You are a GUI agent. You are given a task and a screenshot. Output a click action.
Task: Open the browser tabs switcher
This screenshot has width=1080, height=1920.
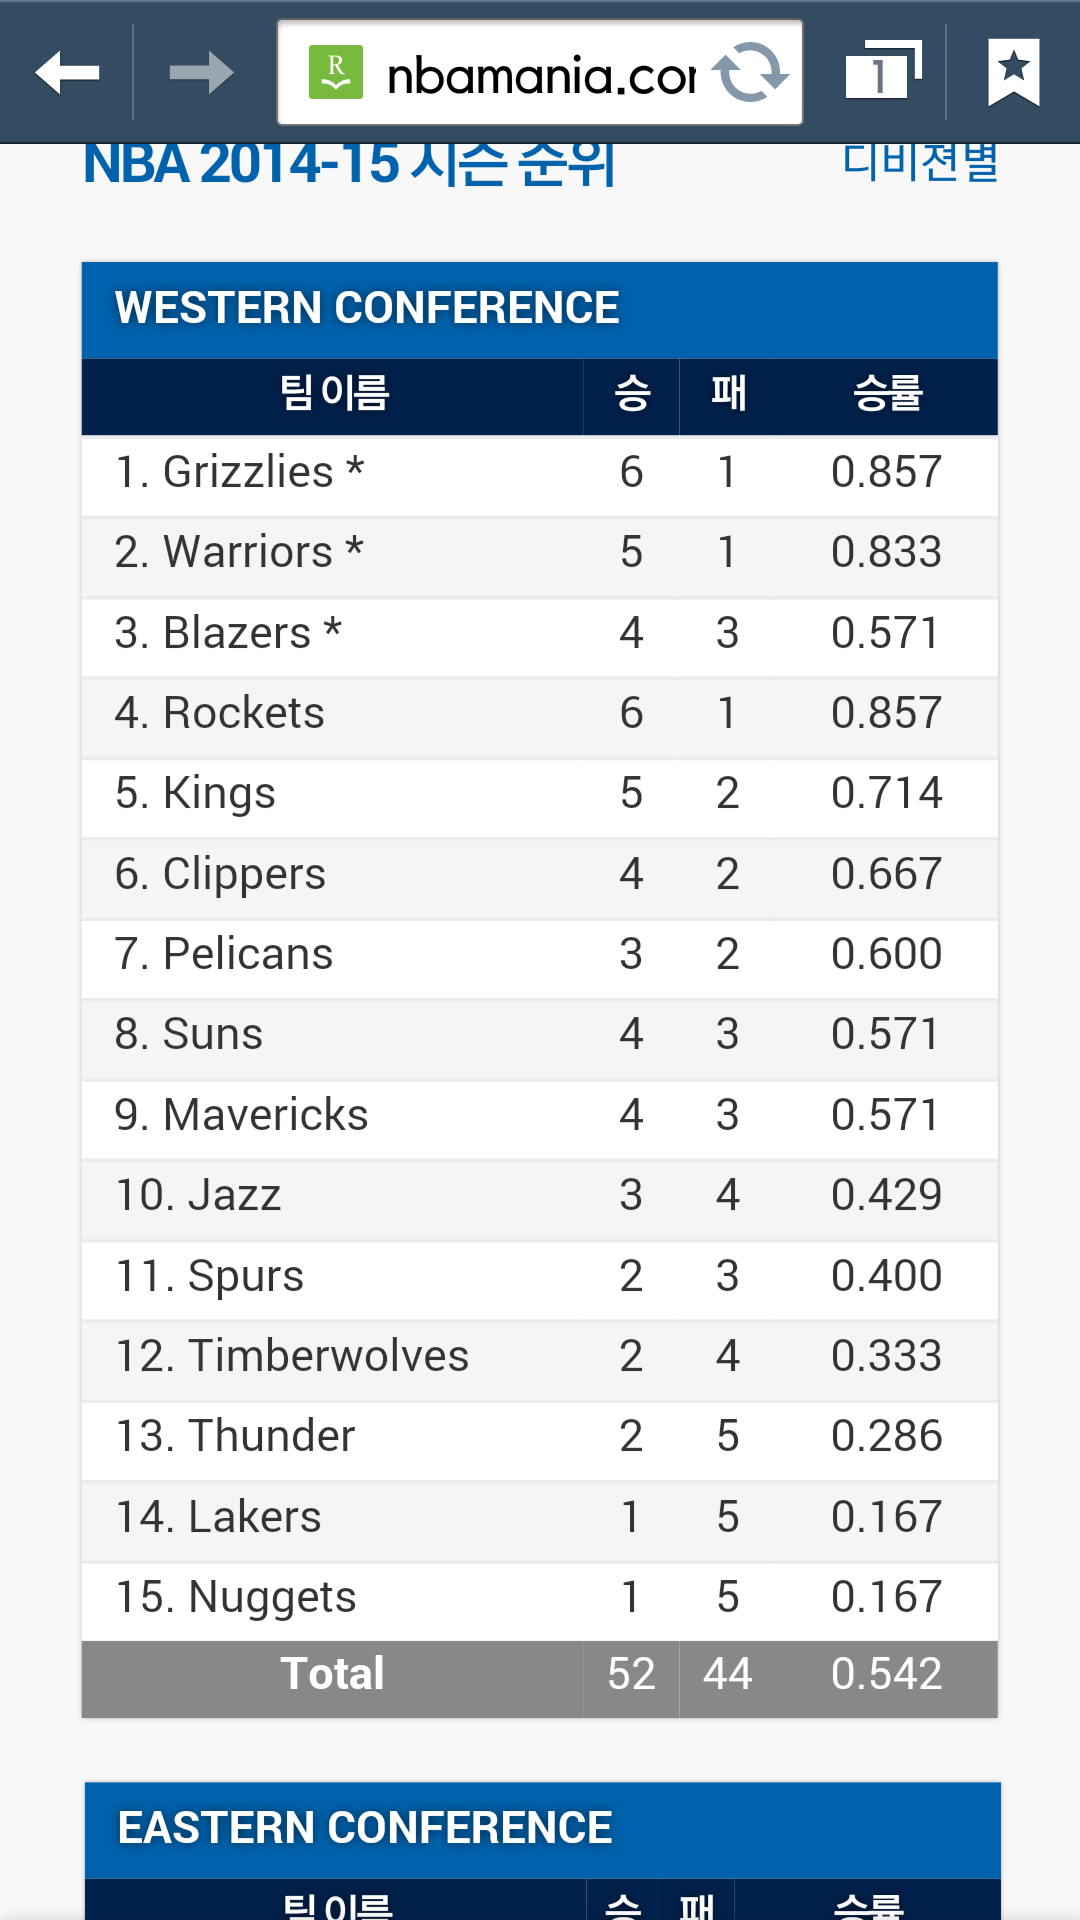click(881, 73)
